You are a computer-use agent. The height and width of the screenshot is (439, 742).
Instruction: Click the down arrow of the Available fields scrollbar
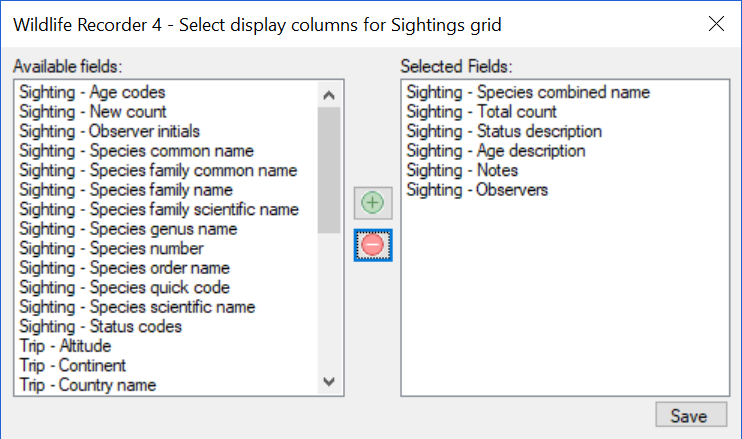[x=329, y=381]
